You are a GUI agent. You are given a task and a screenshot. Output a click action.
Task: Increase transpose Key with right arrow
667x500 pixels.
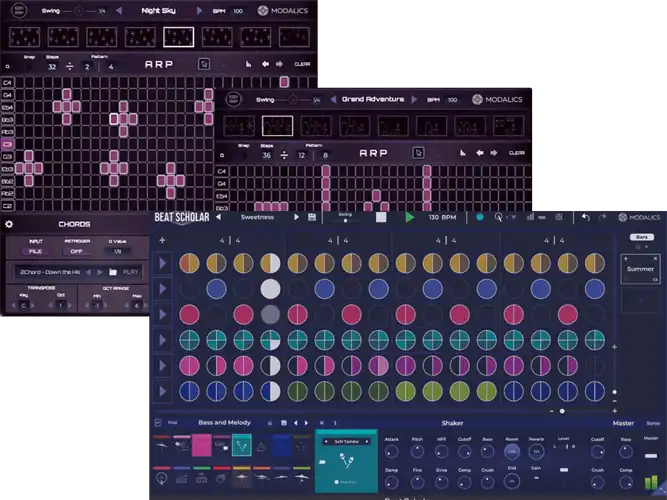pos(32,305)
